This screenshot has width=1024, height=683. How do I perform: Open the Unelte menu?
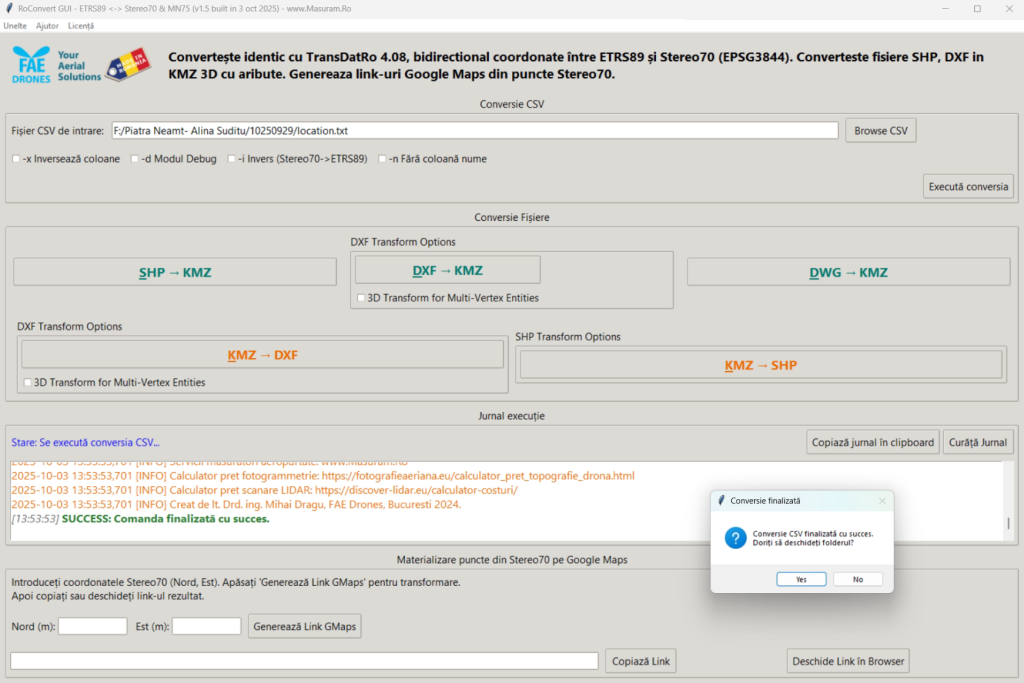point(15,25)
